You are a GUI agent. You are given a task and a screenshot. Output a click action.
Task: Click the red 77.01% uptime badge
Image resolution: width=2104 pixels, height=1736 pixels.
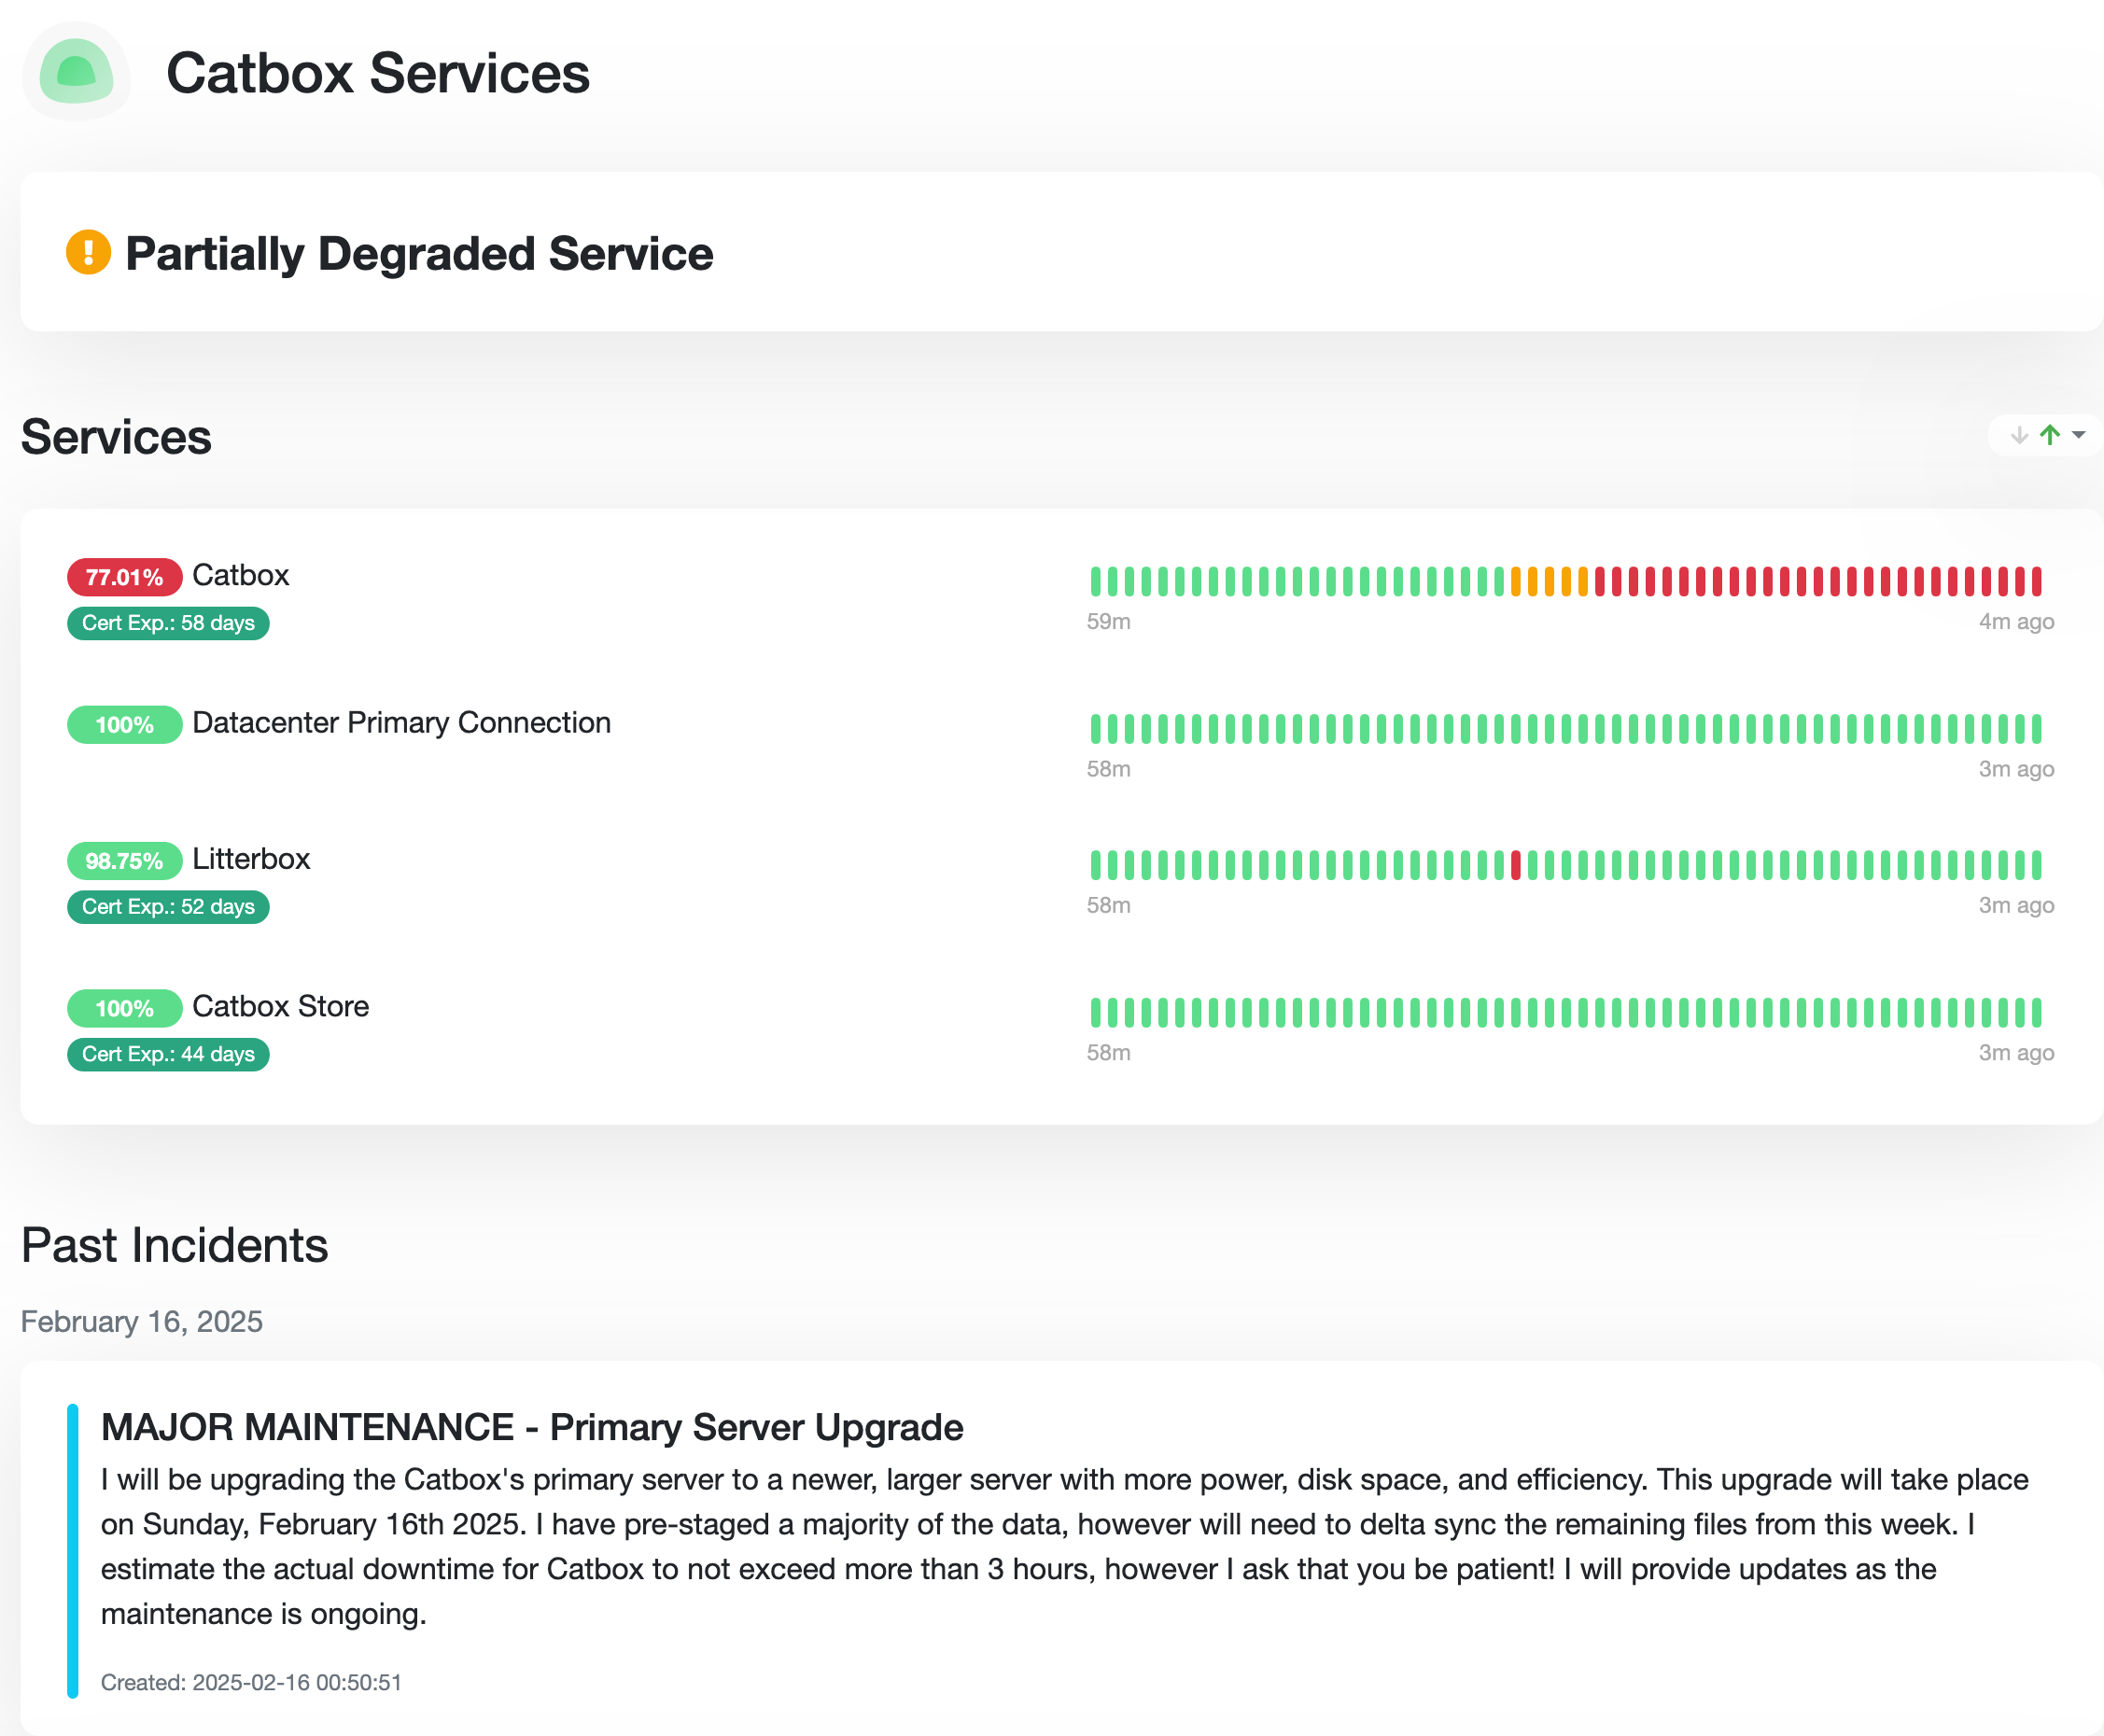(x=124, y=577)
